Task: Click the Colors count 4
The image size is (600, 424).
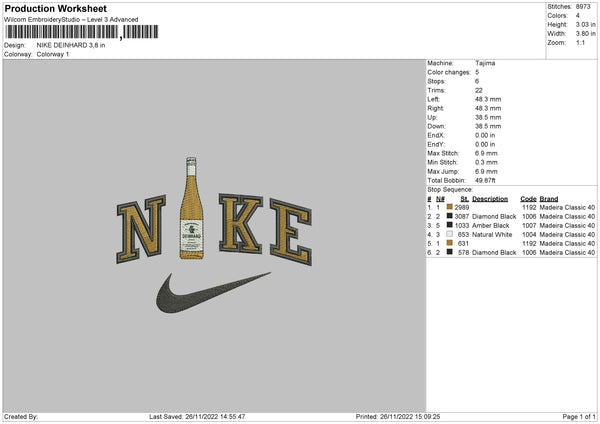Action: [x=577, y=16]
